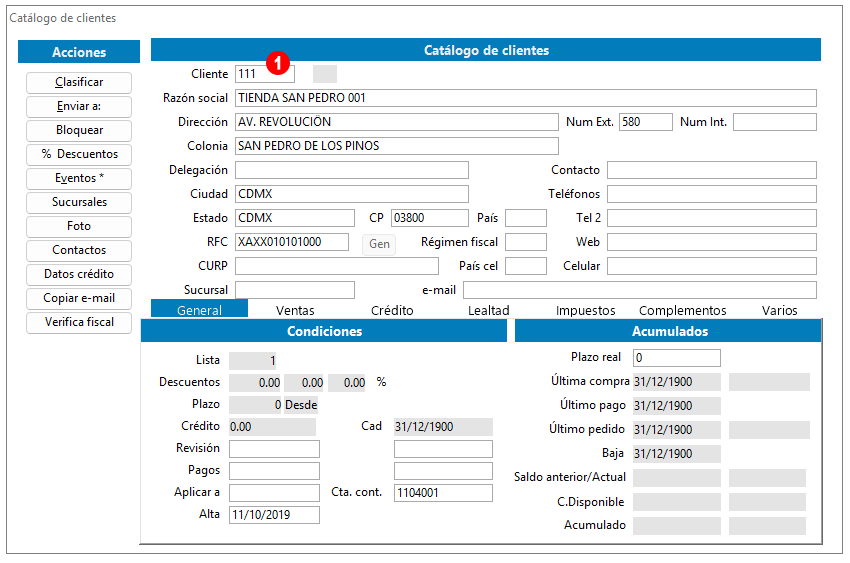The height and width of the screenshot is (563, 850).
Task: Click the Alta date field
Action: click(x=274, y=515)
